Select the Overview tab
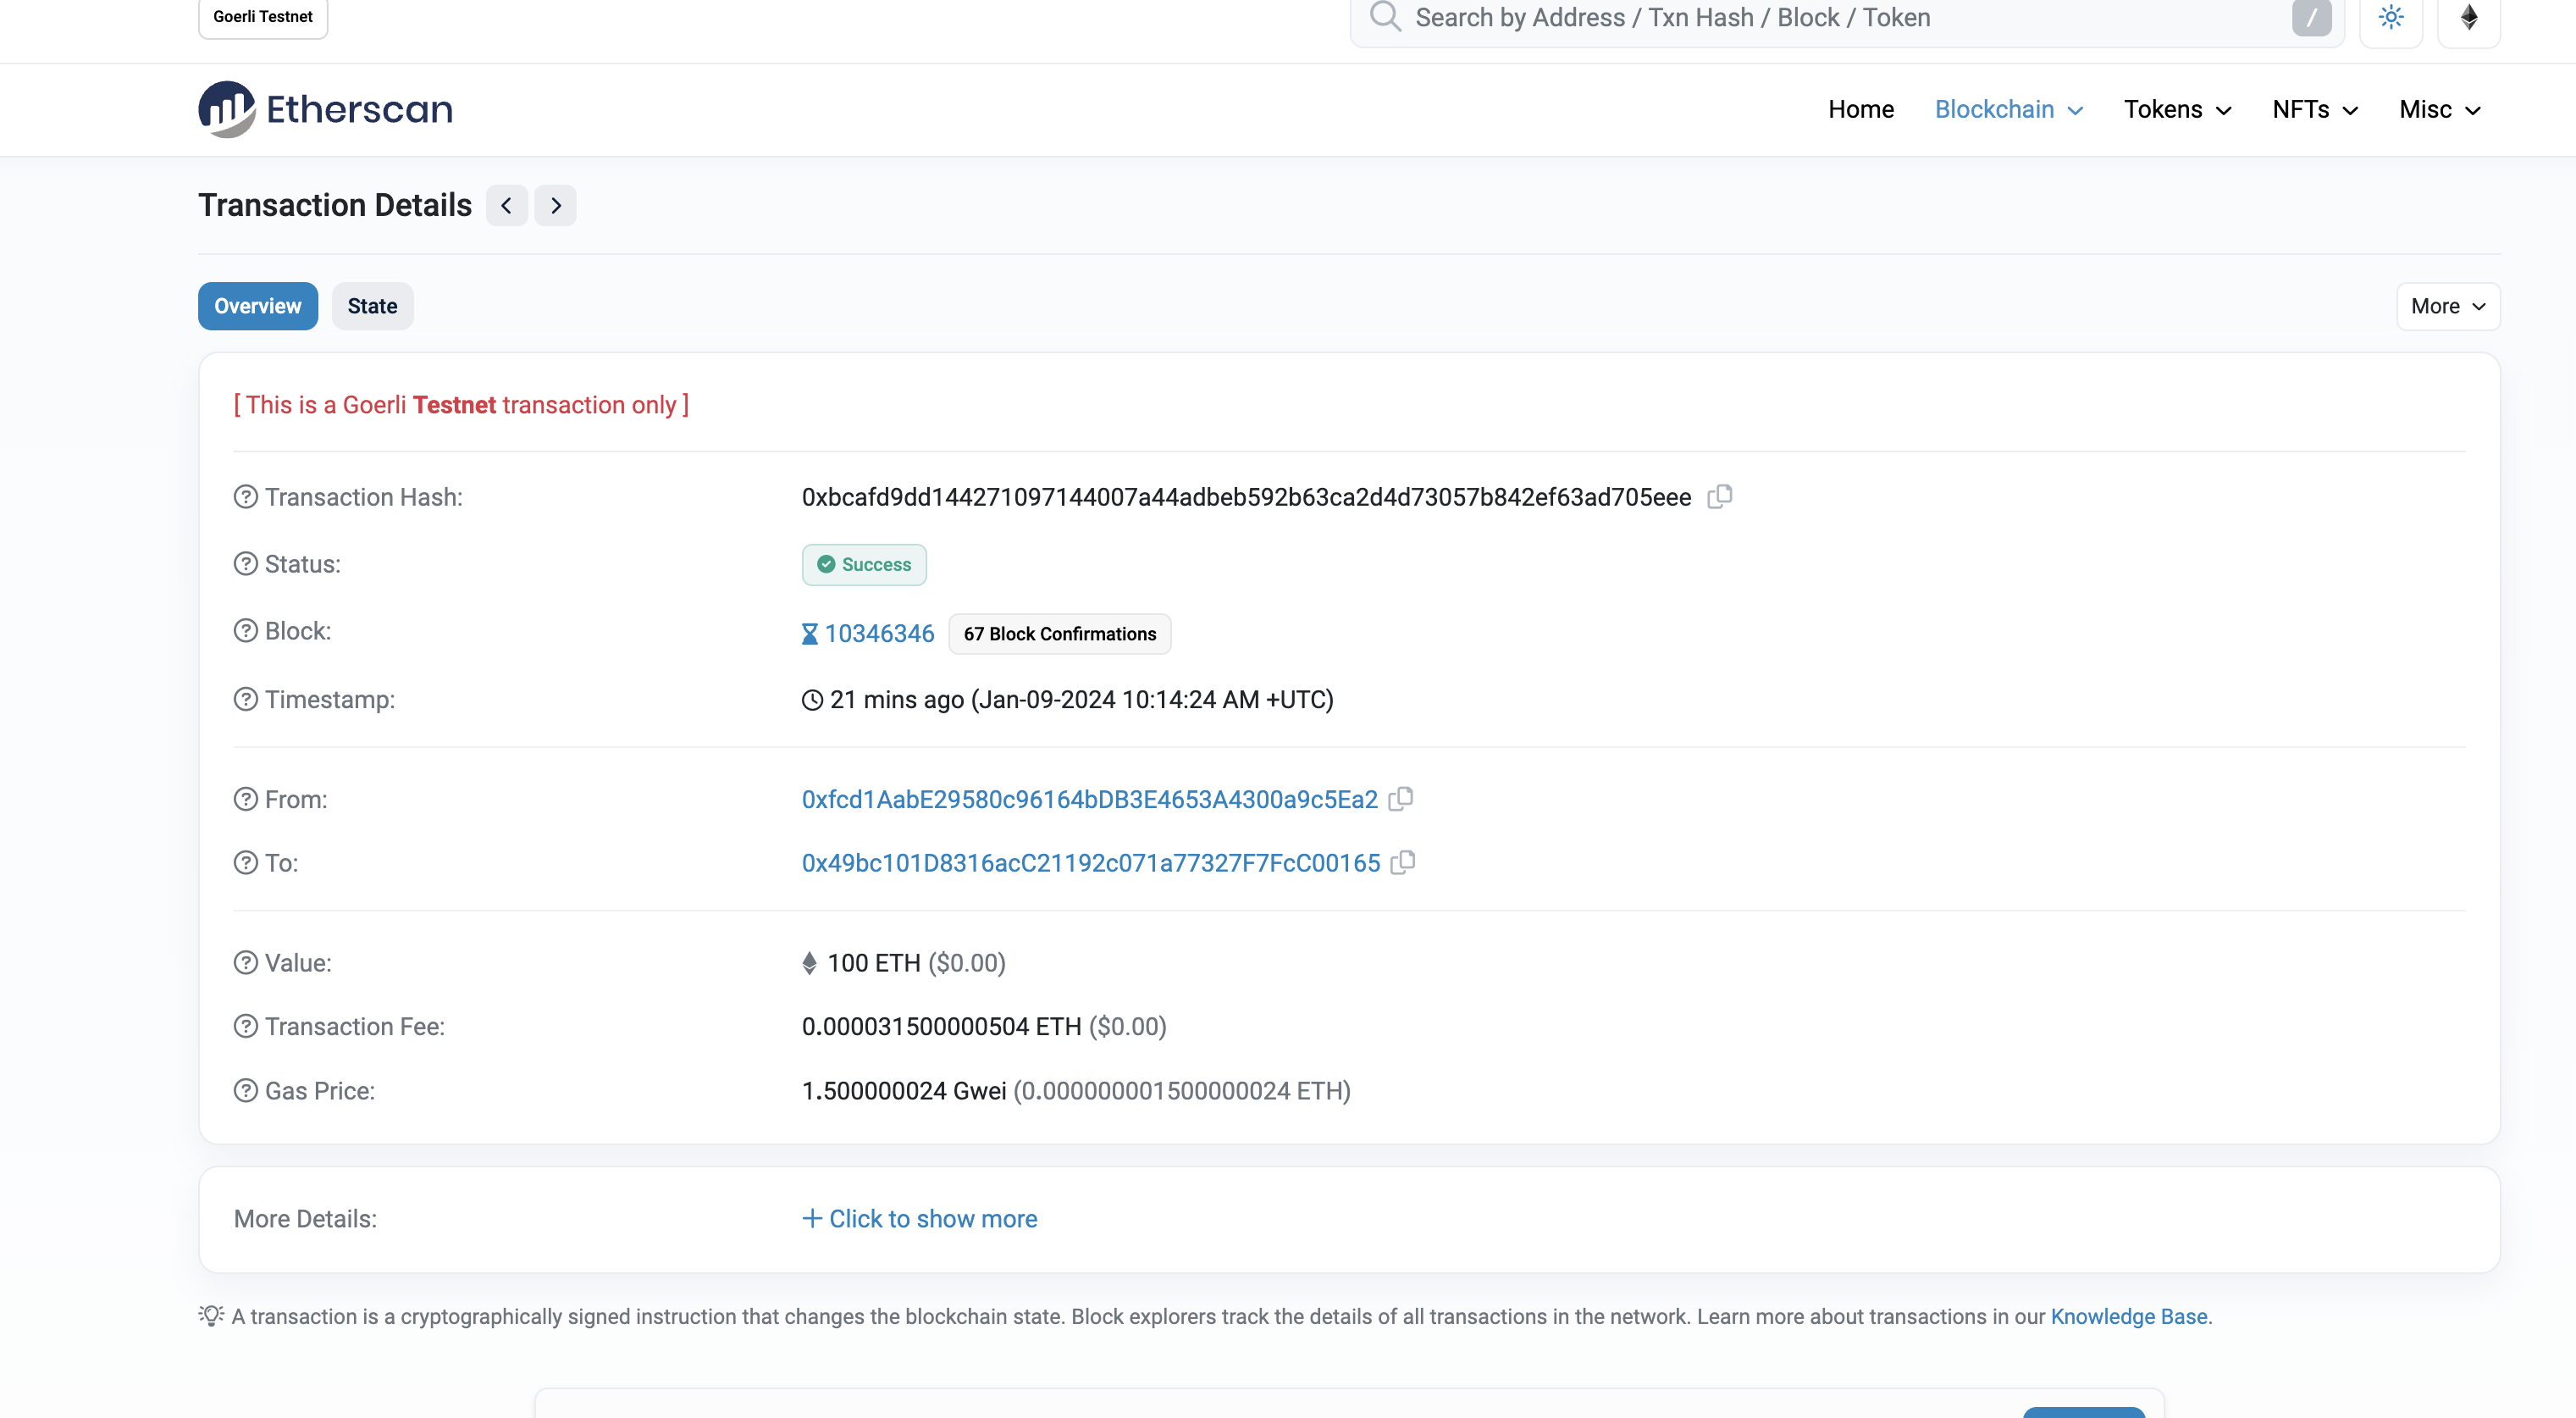Viewport: 2576px width, 1418px height. (x=257, y=306)
